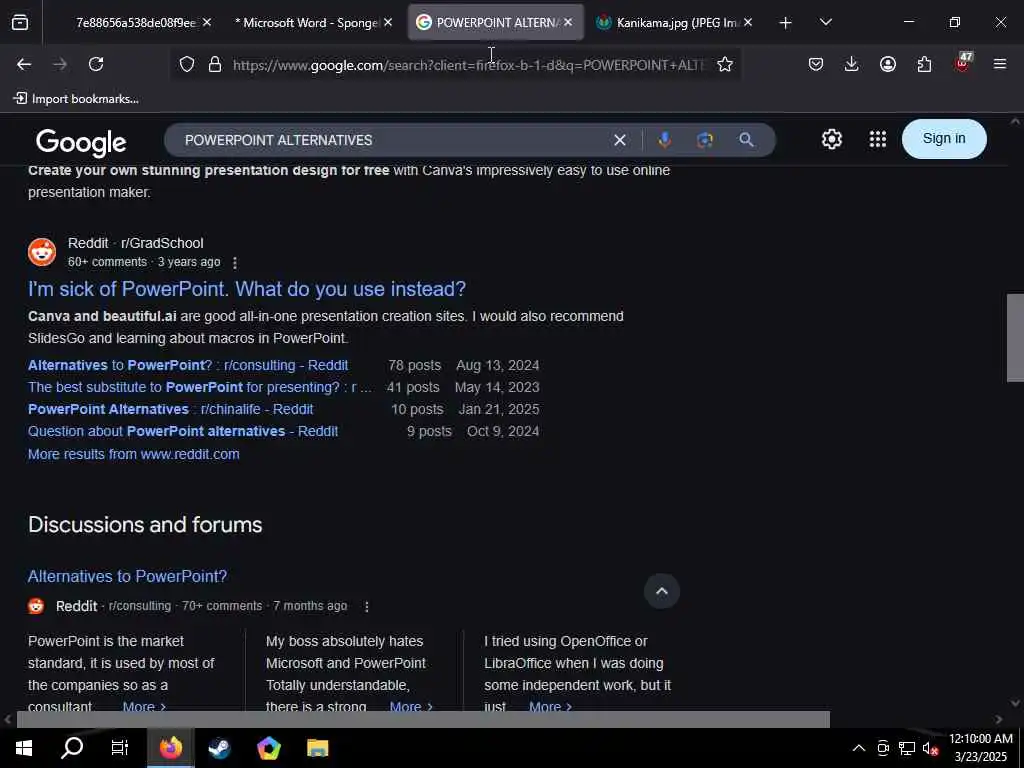Open the Firefox application menu

(999, 64)
